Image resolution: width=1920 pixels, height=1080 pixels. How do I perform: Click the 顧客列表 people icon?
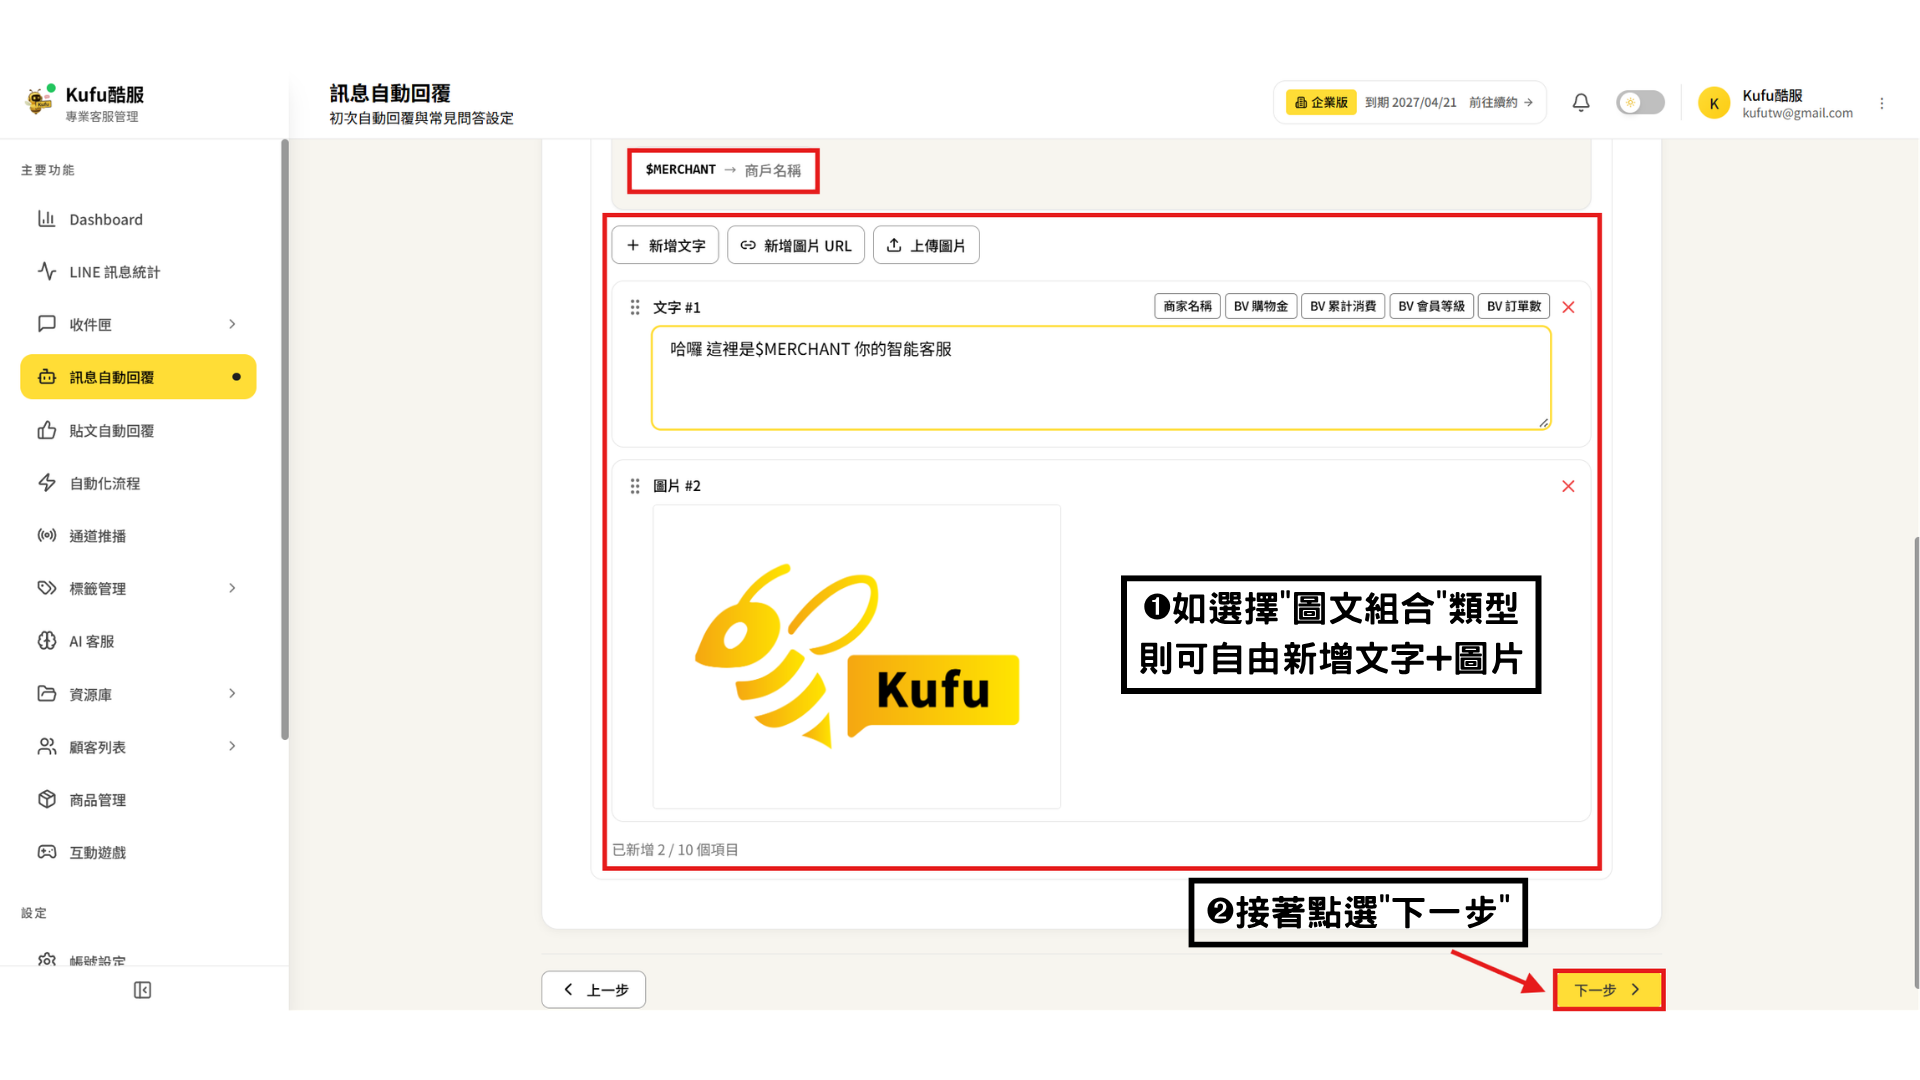click(x=47, y=746)
